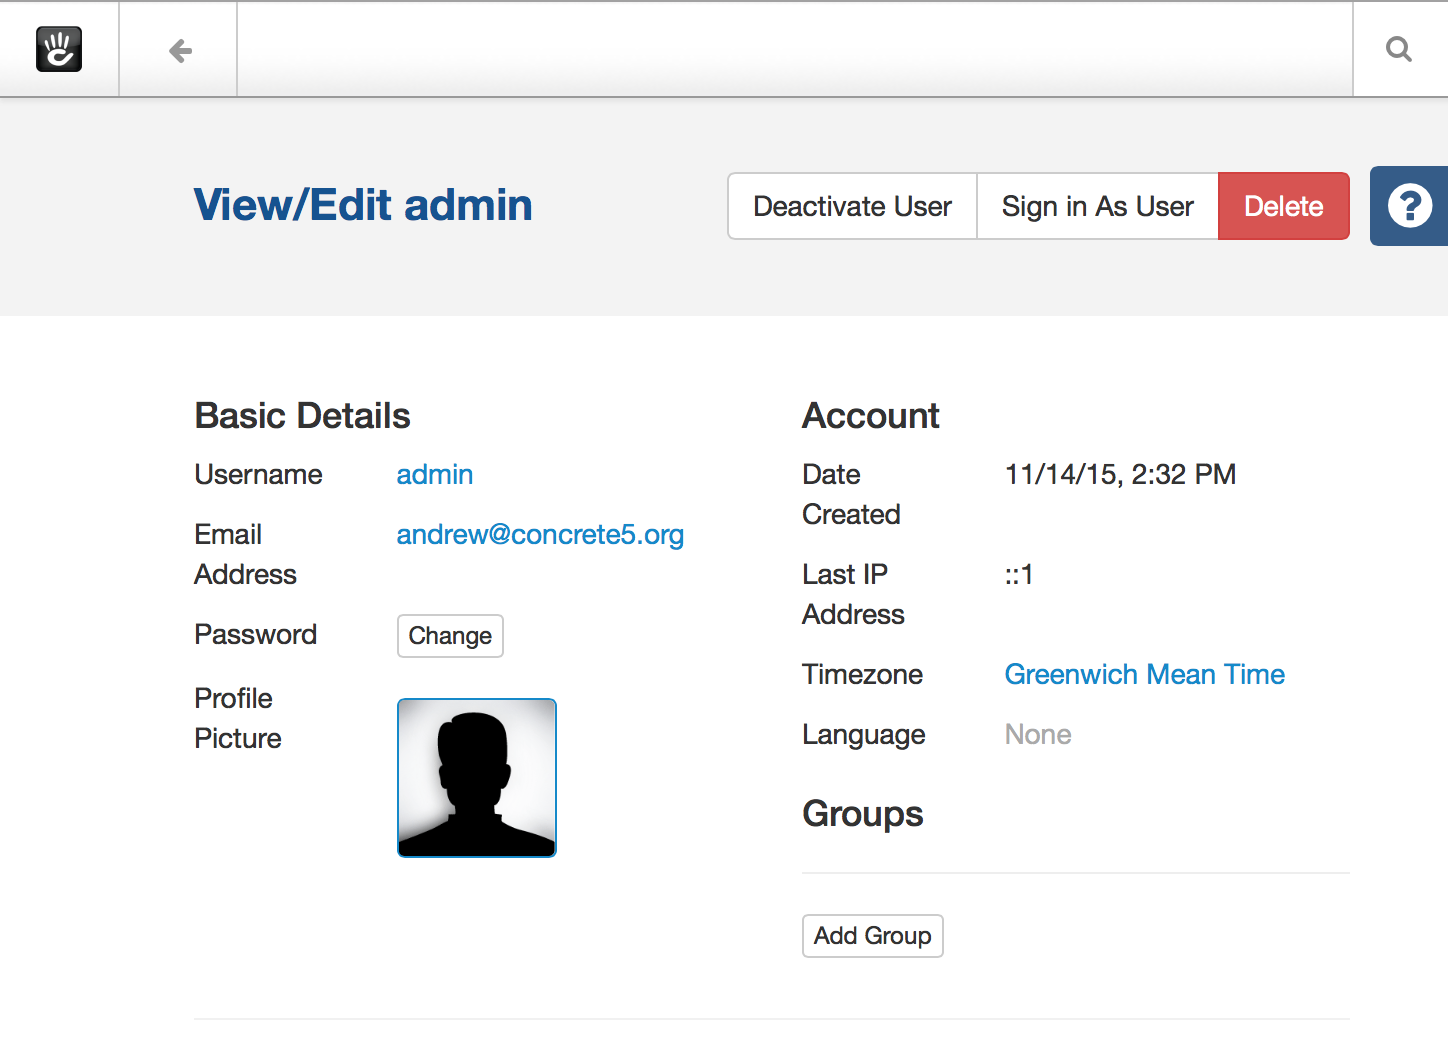Click the View/Edit admin page title
Image resolution: width=1448 pixels, height=1052 pixels.
(x=363, y=205)
